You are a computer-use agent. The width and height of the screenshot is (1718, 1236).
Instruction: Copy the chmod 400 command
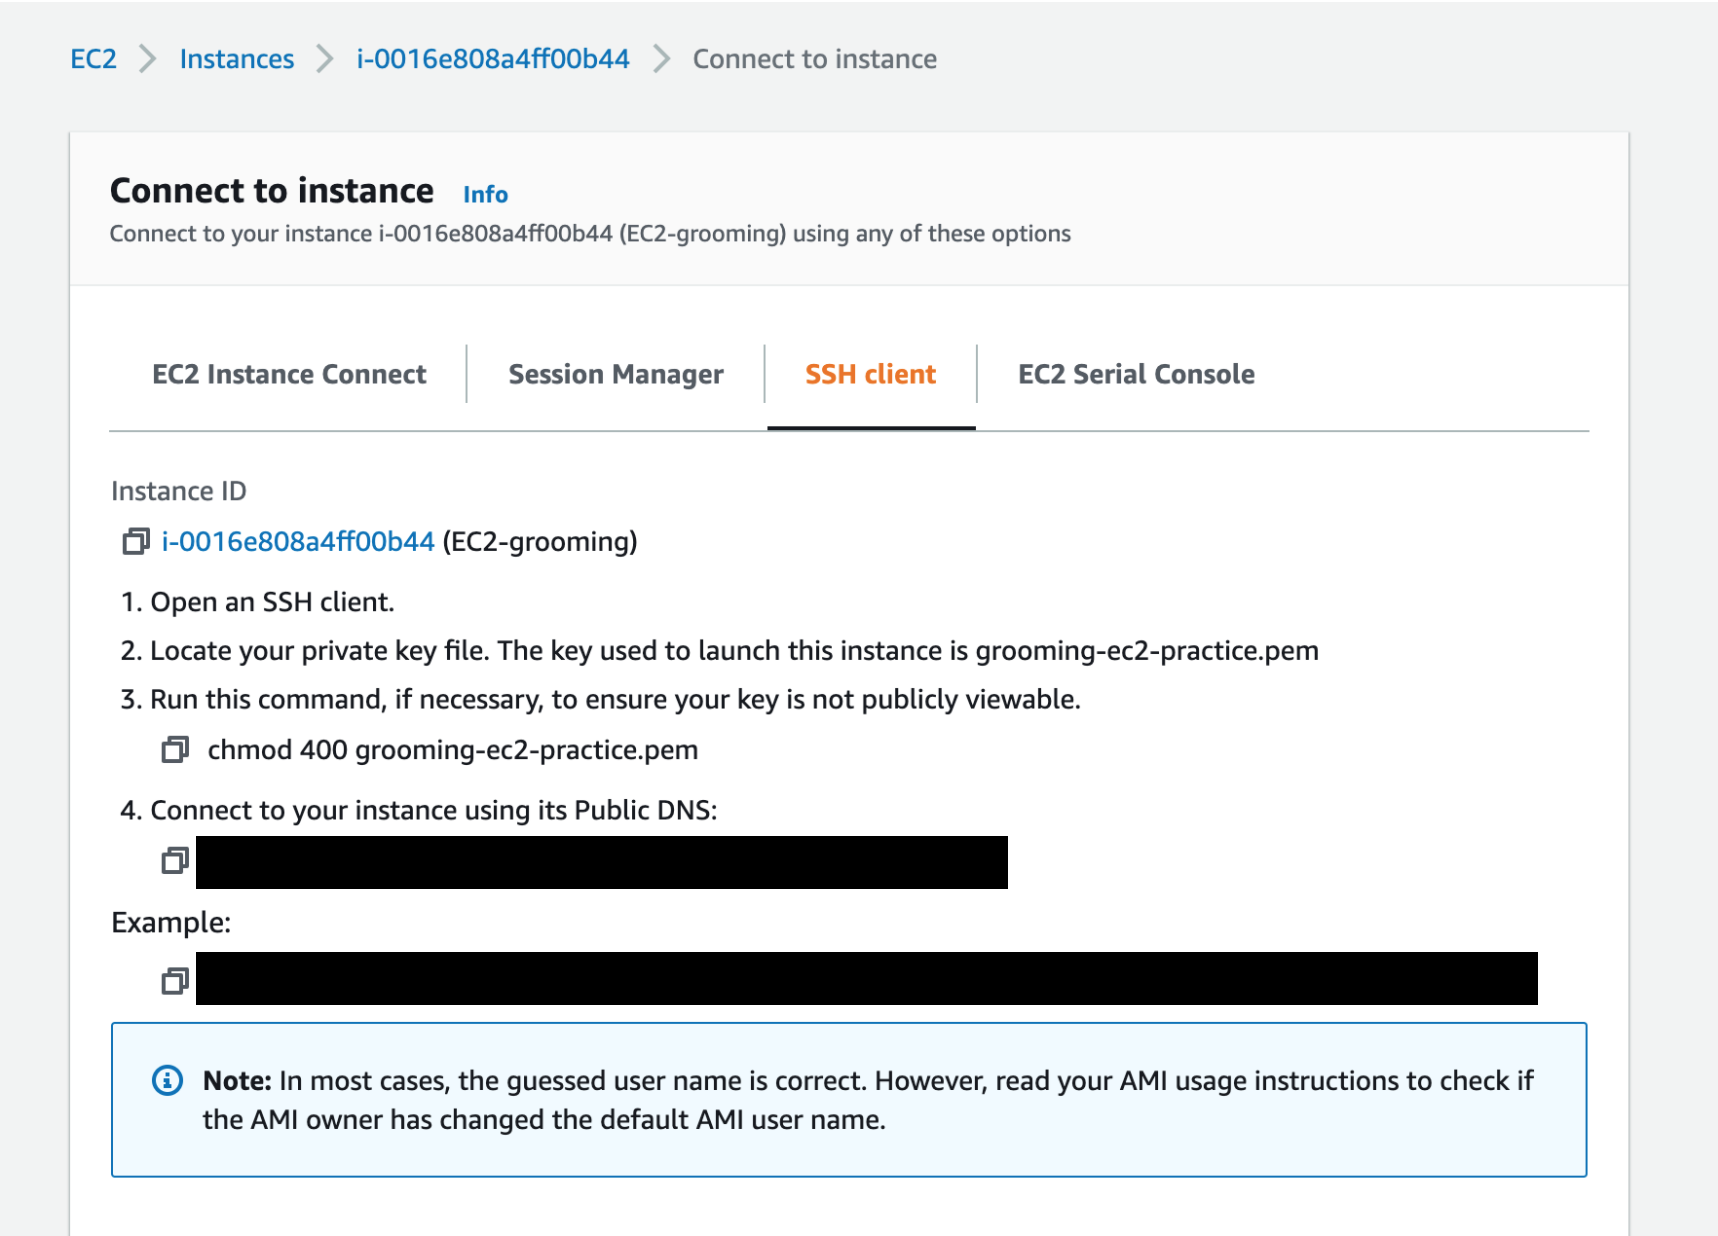pos(175,749)
